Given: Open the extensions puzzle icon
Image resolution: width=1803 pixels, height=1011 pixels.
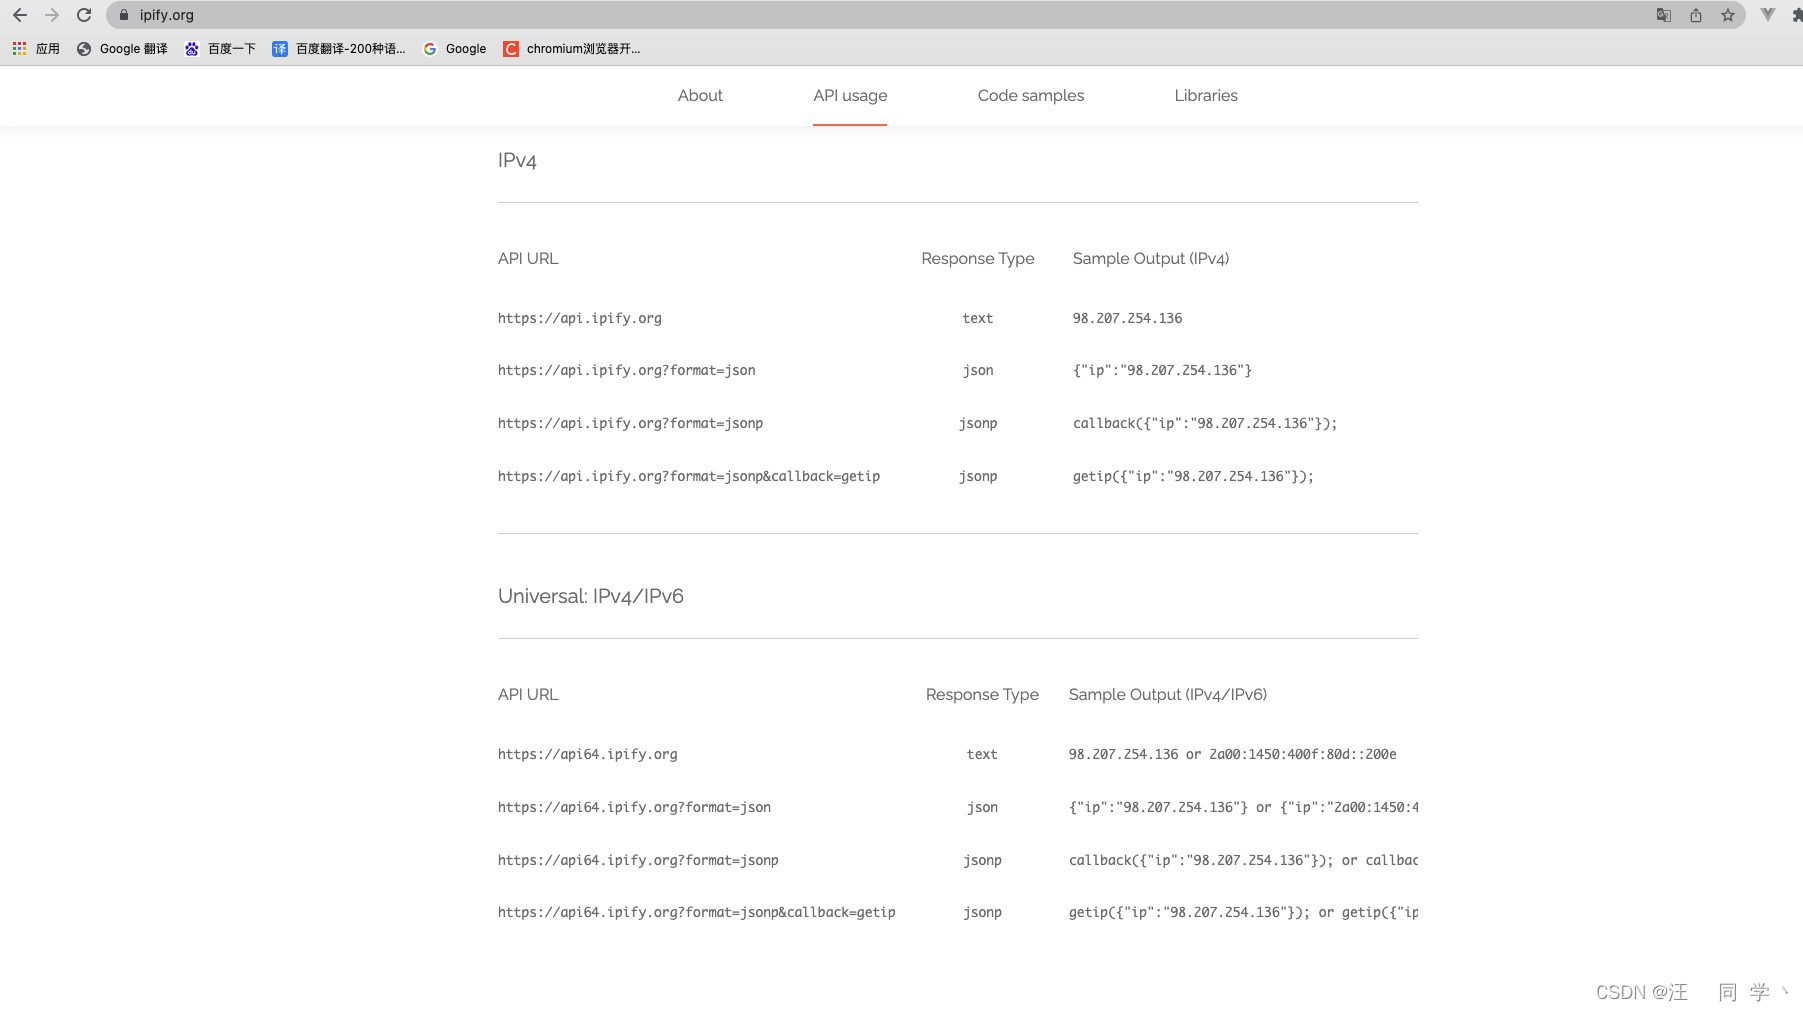Looking at the screenshot, I should [1796, 15].
